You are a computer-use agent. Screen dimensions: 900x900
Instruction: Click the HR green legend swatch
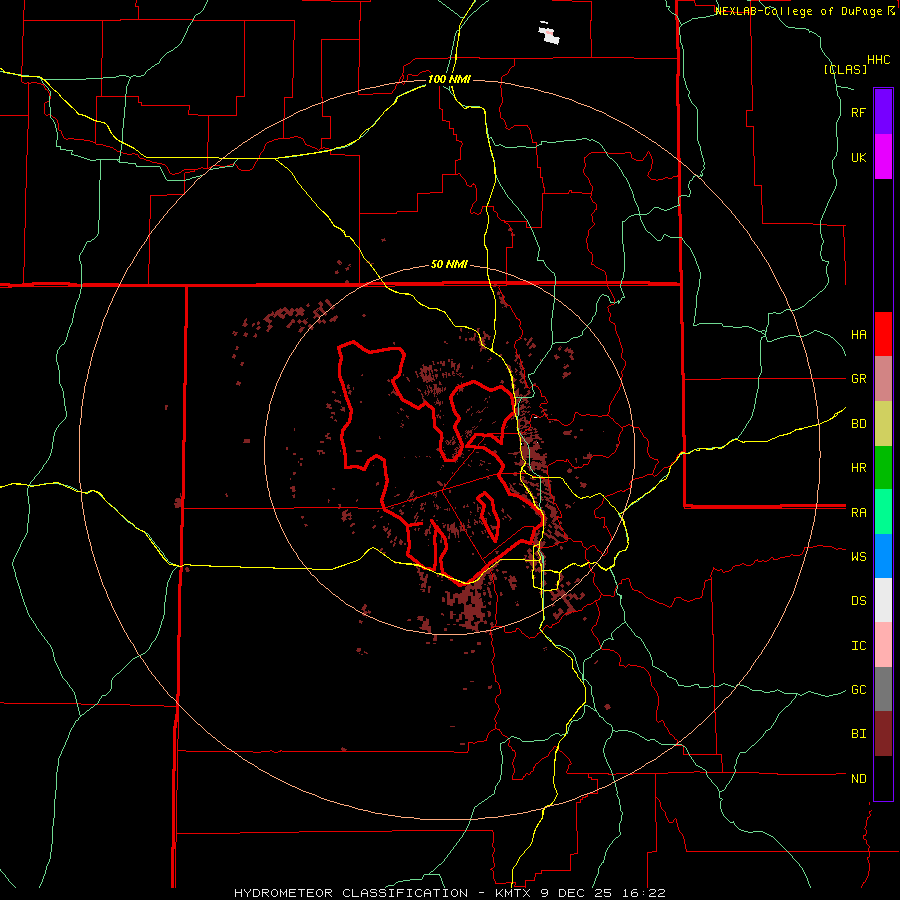click(883, 467)
